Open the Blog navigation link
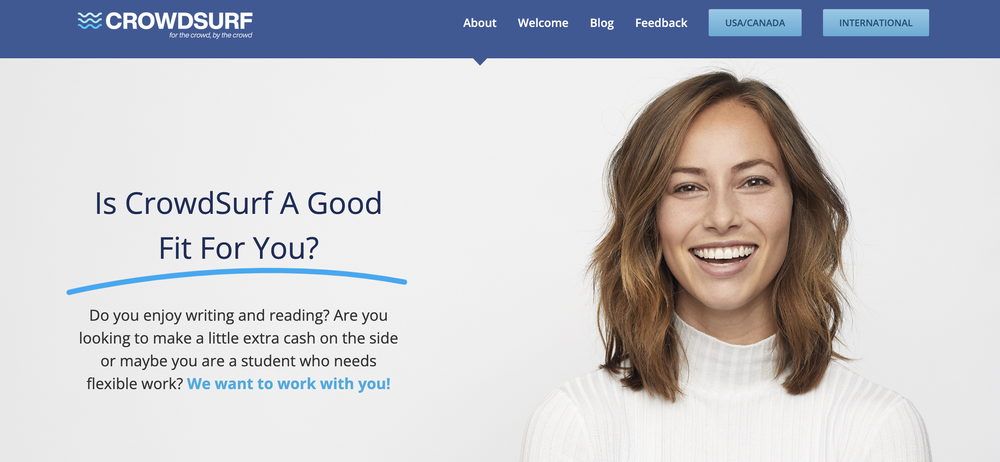Image resolution: width=1000 pixels, height=462 pixels. (x=601, y=23)
